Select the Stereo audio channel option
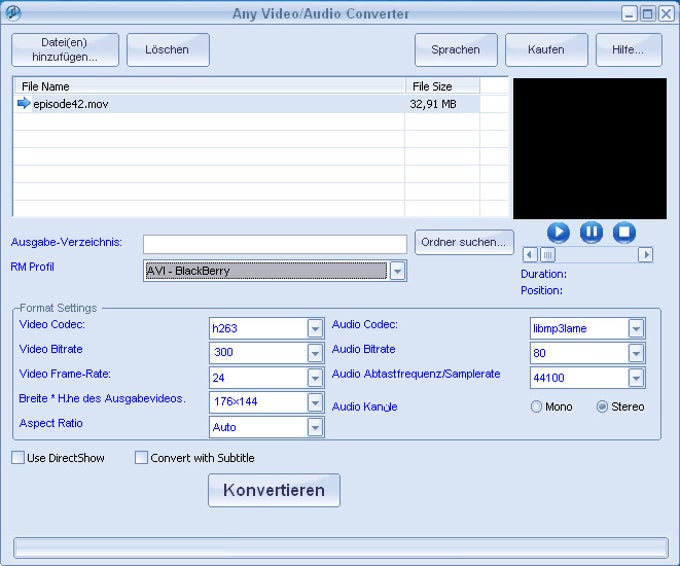680x566 pixels. [x=602, y=406]
